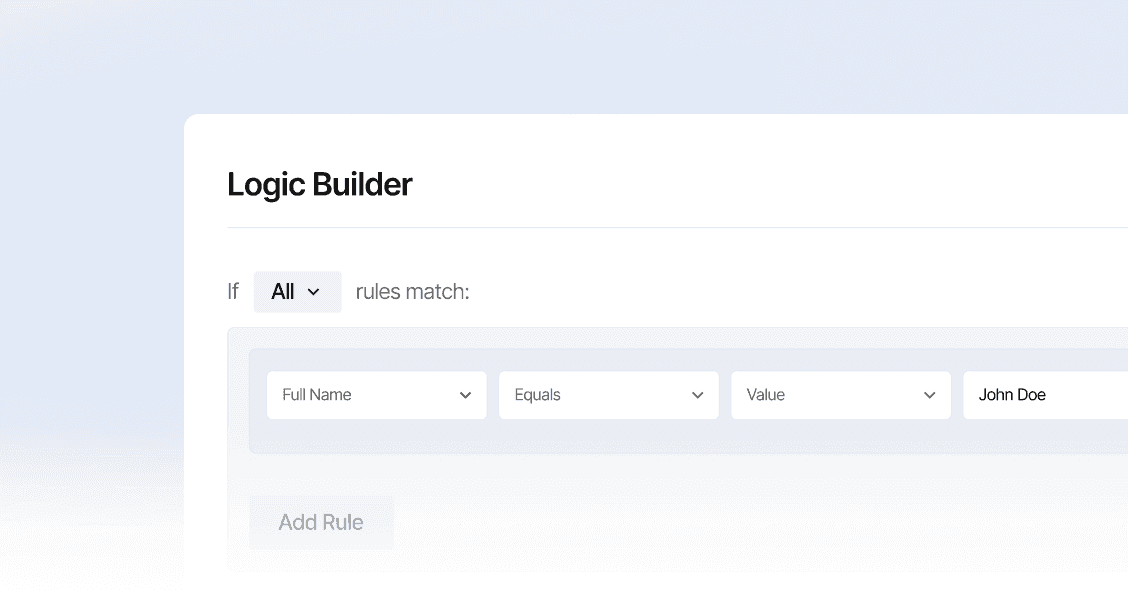The image size is (1128, 600).
Task: Click the "Equals" text in the selector
Action: point(537,395)
